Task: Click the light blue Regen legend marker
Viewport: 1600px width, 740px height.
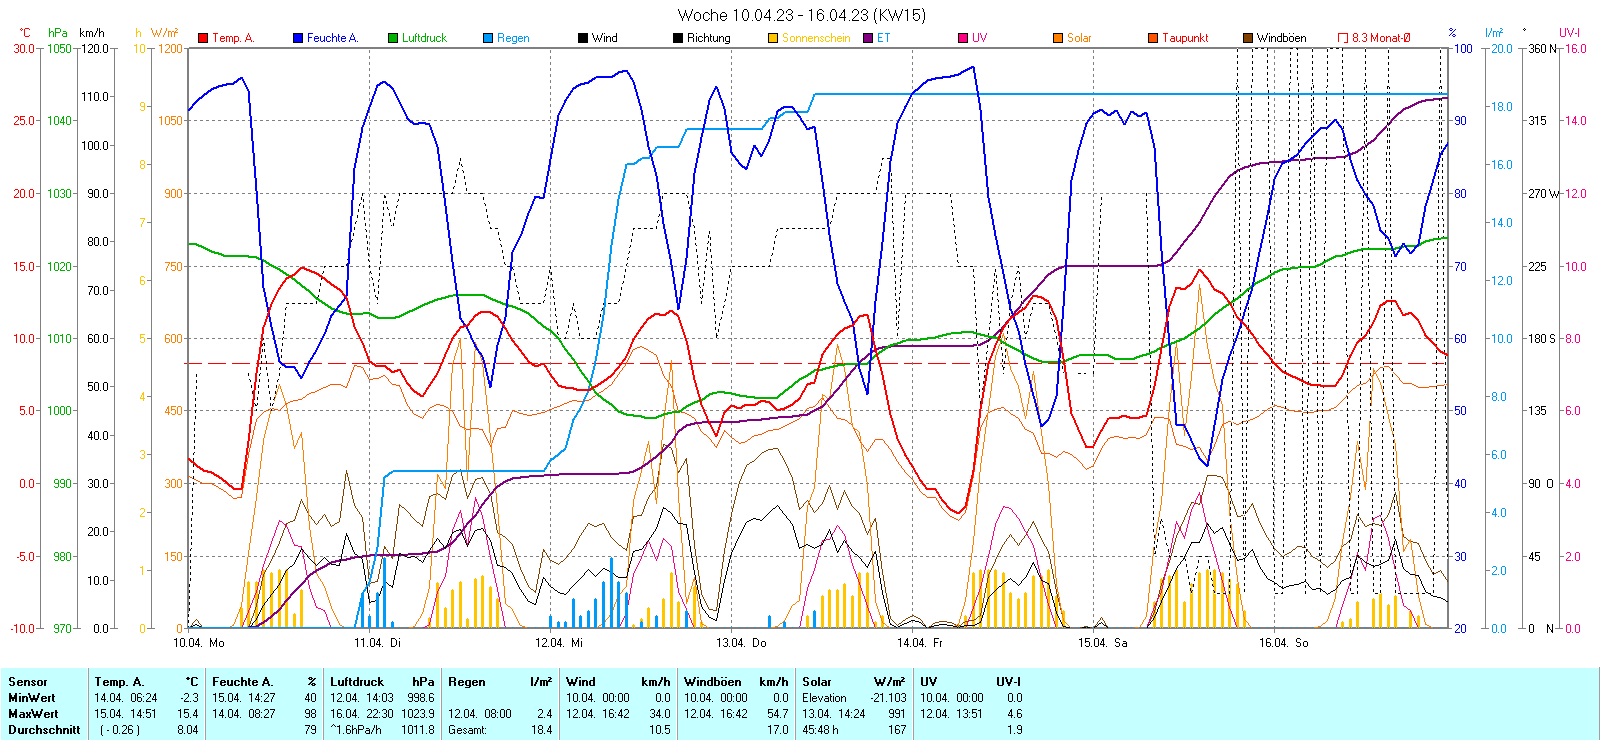Action: (x=488, y=38)
